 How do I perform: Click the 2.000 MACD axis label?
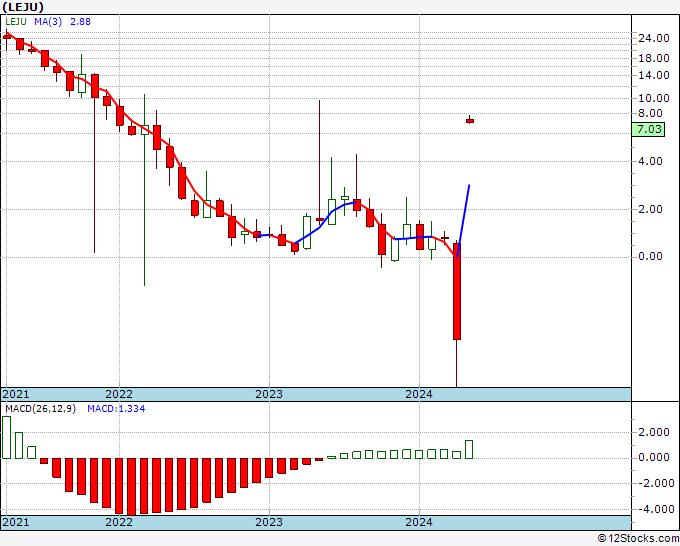point(654,432)
